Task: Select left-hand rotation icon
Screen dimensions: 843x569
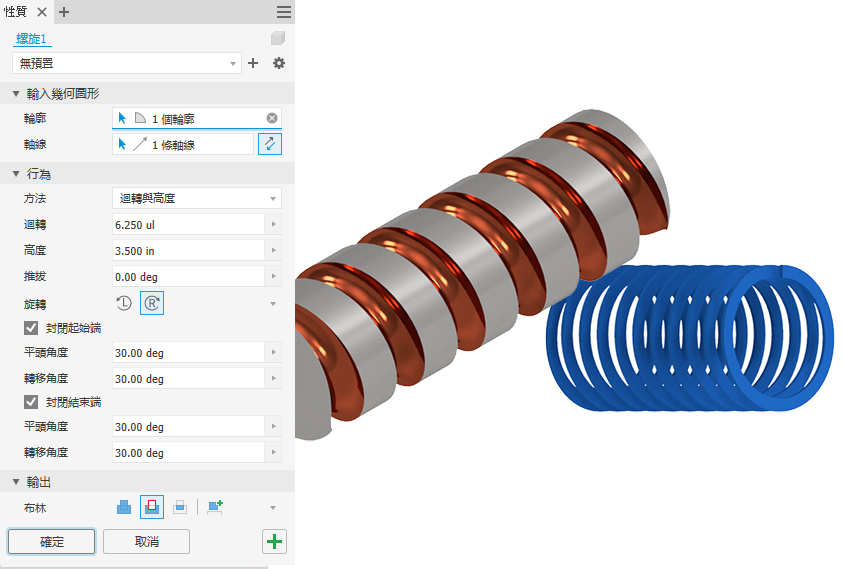Action: [124, 303]
